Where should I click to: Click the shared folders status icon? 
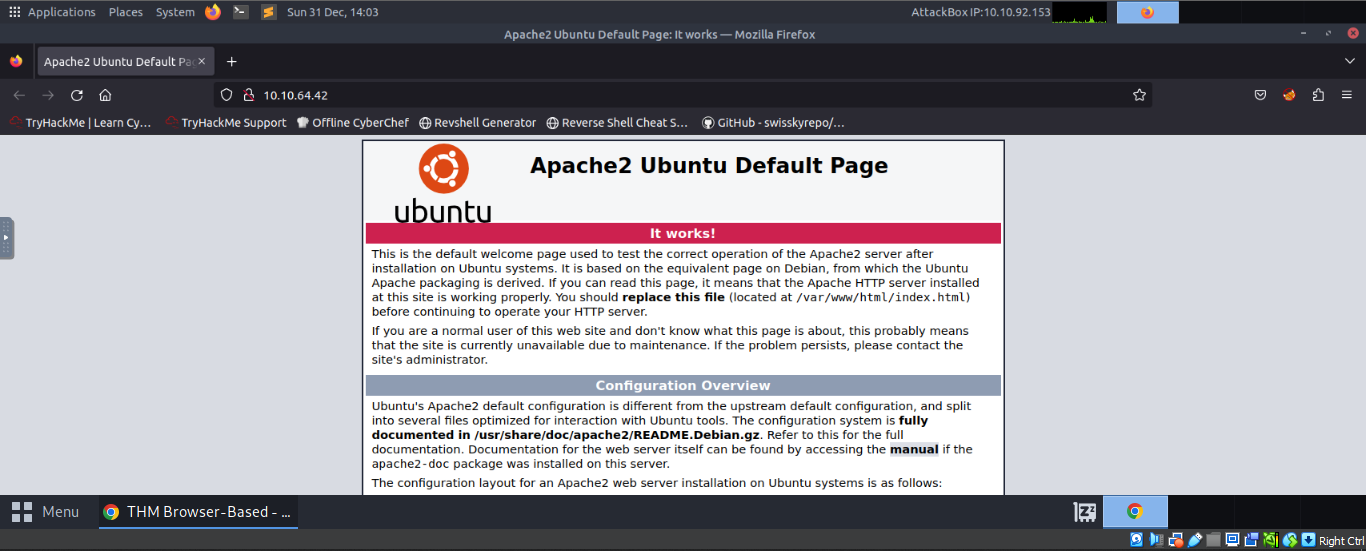tap(1213, 540)
